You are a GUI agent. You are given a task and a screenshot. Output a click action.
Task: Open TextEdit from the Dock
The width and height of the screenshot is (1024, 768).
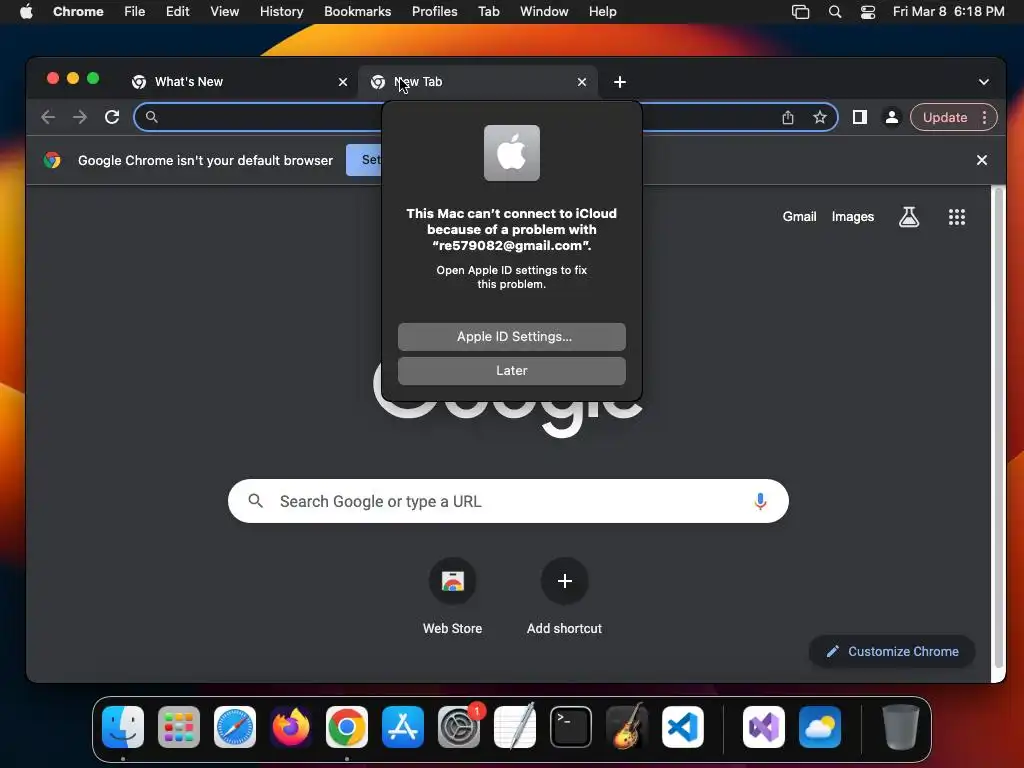click(x=515, y=727)
